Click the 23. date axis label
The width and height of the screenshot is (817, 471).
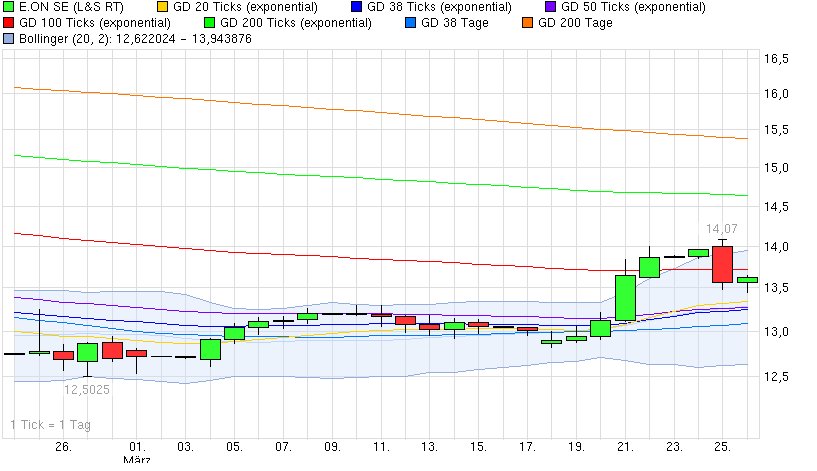coord(674,447)
